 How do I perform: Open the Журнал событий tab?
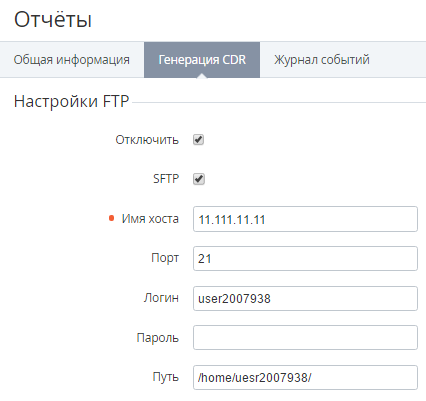point(322,60)
